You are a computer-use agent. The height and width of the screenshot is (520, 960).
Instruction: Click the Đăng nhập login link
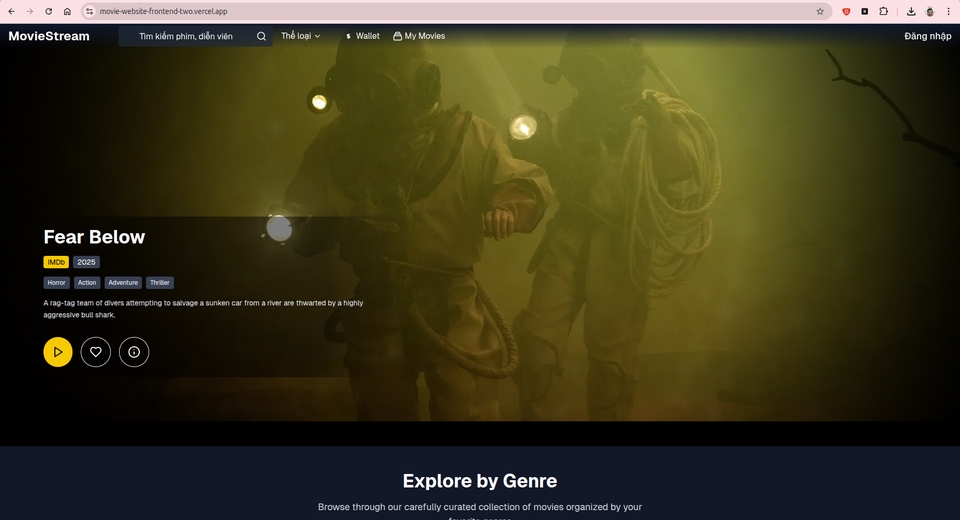[927, 36]
